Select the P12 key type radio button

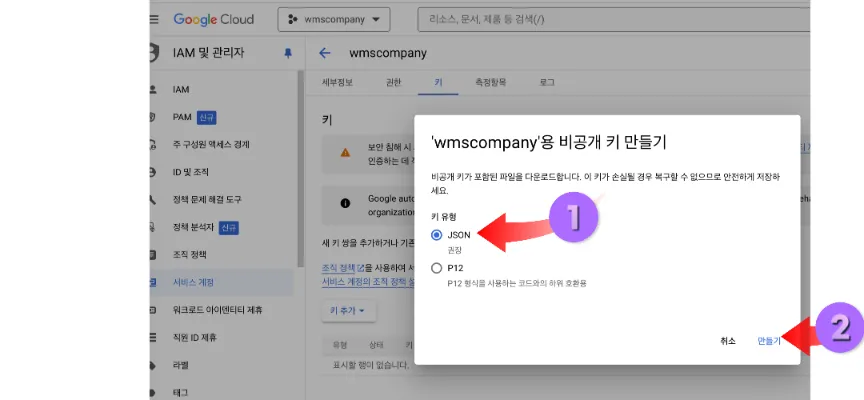click(437, 268)
